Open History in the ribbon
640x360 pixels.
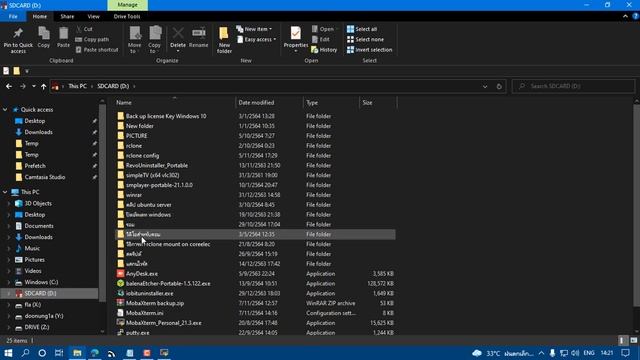[324, 50]
